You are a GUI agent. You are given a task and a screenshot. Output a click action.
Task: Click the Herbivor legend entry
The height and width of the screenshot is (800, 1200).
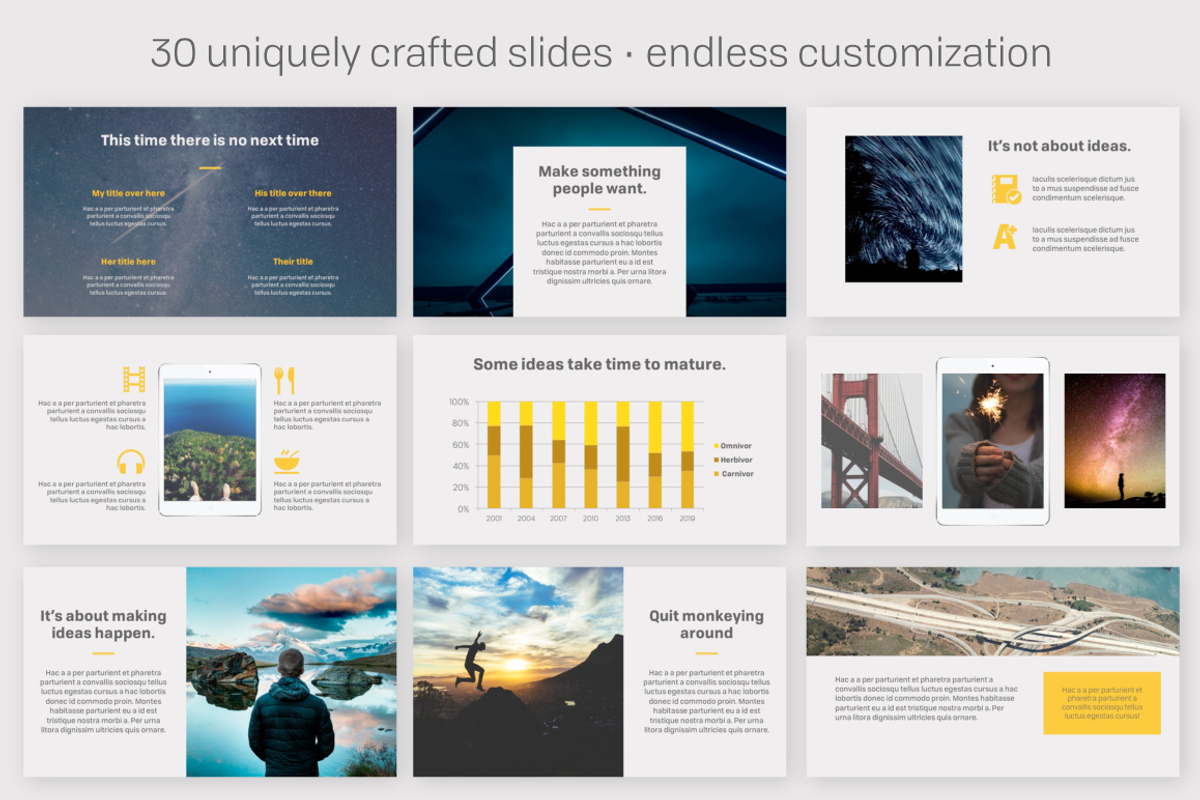pyautogui.click(x=732, y=460)
